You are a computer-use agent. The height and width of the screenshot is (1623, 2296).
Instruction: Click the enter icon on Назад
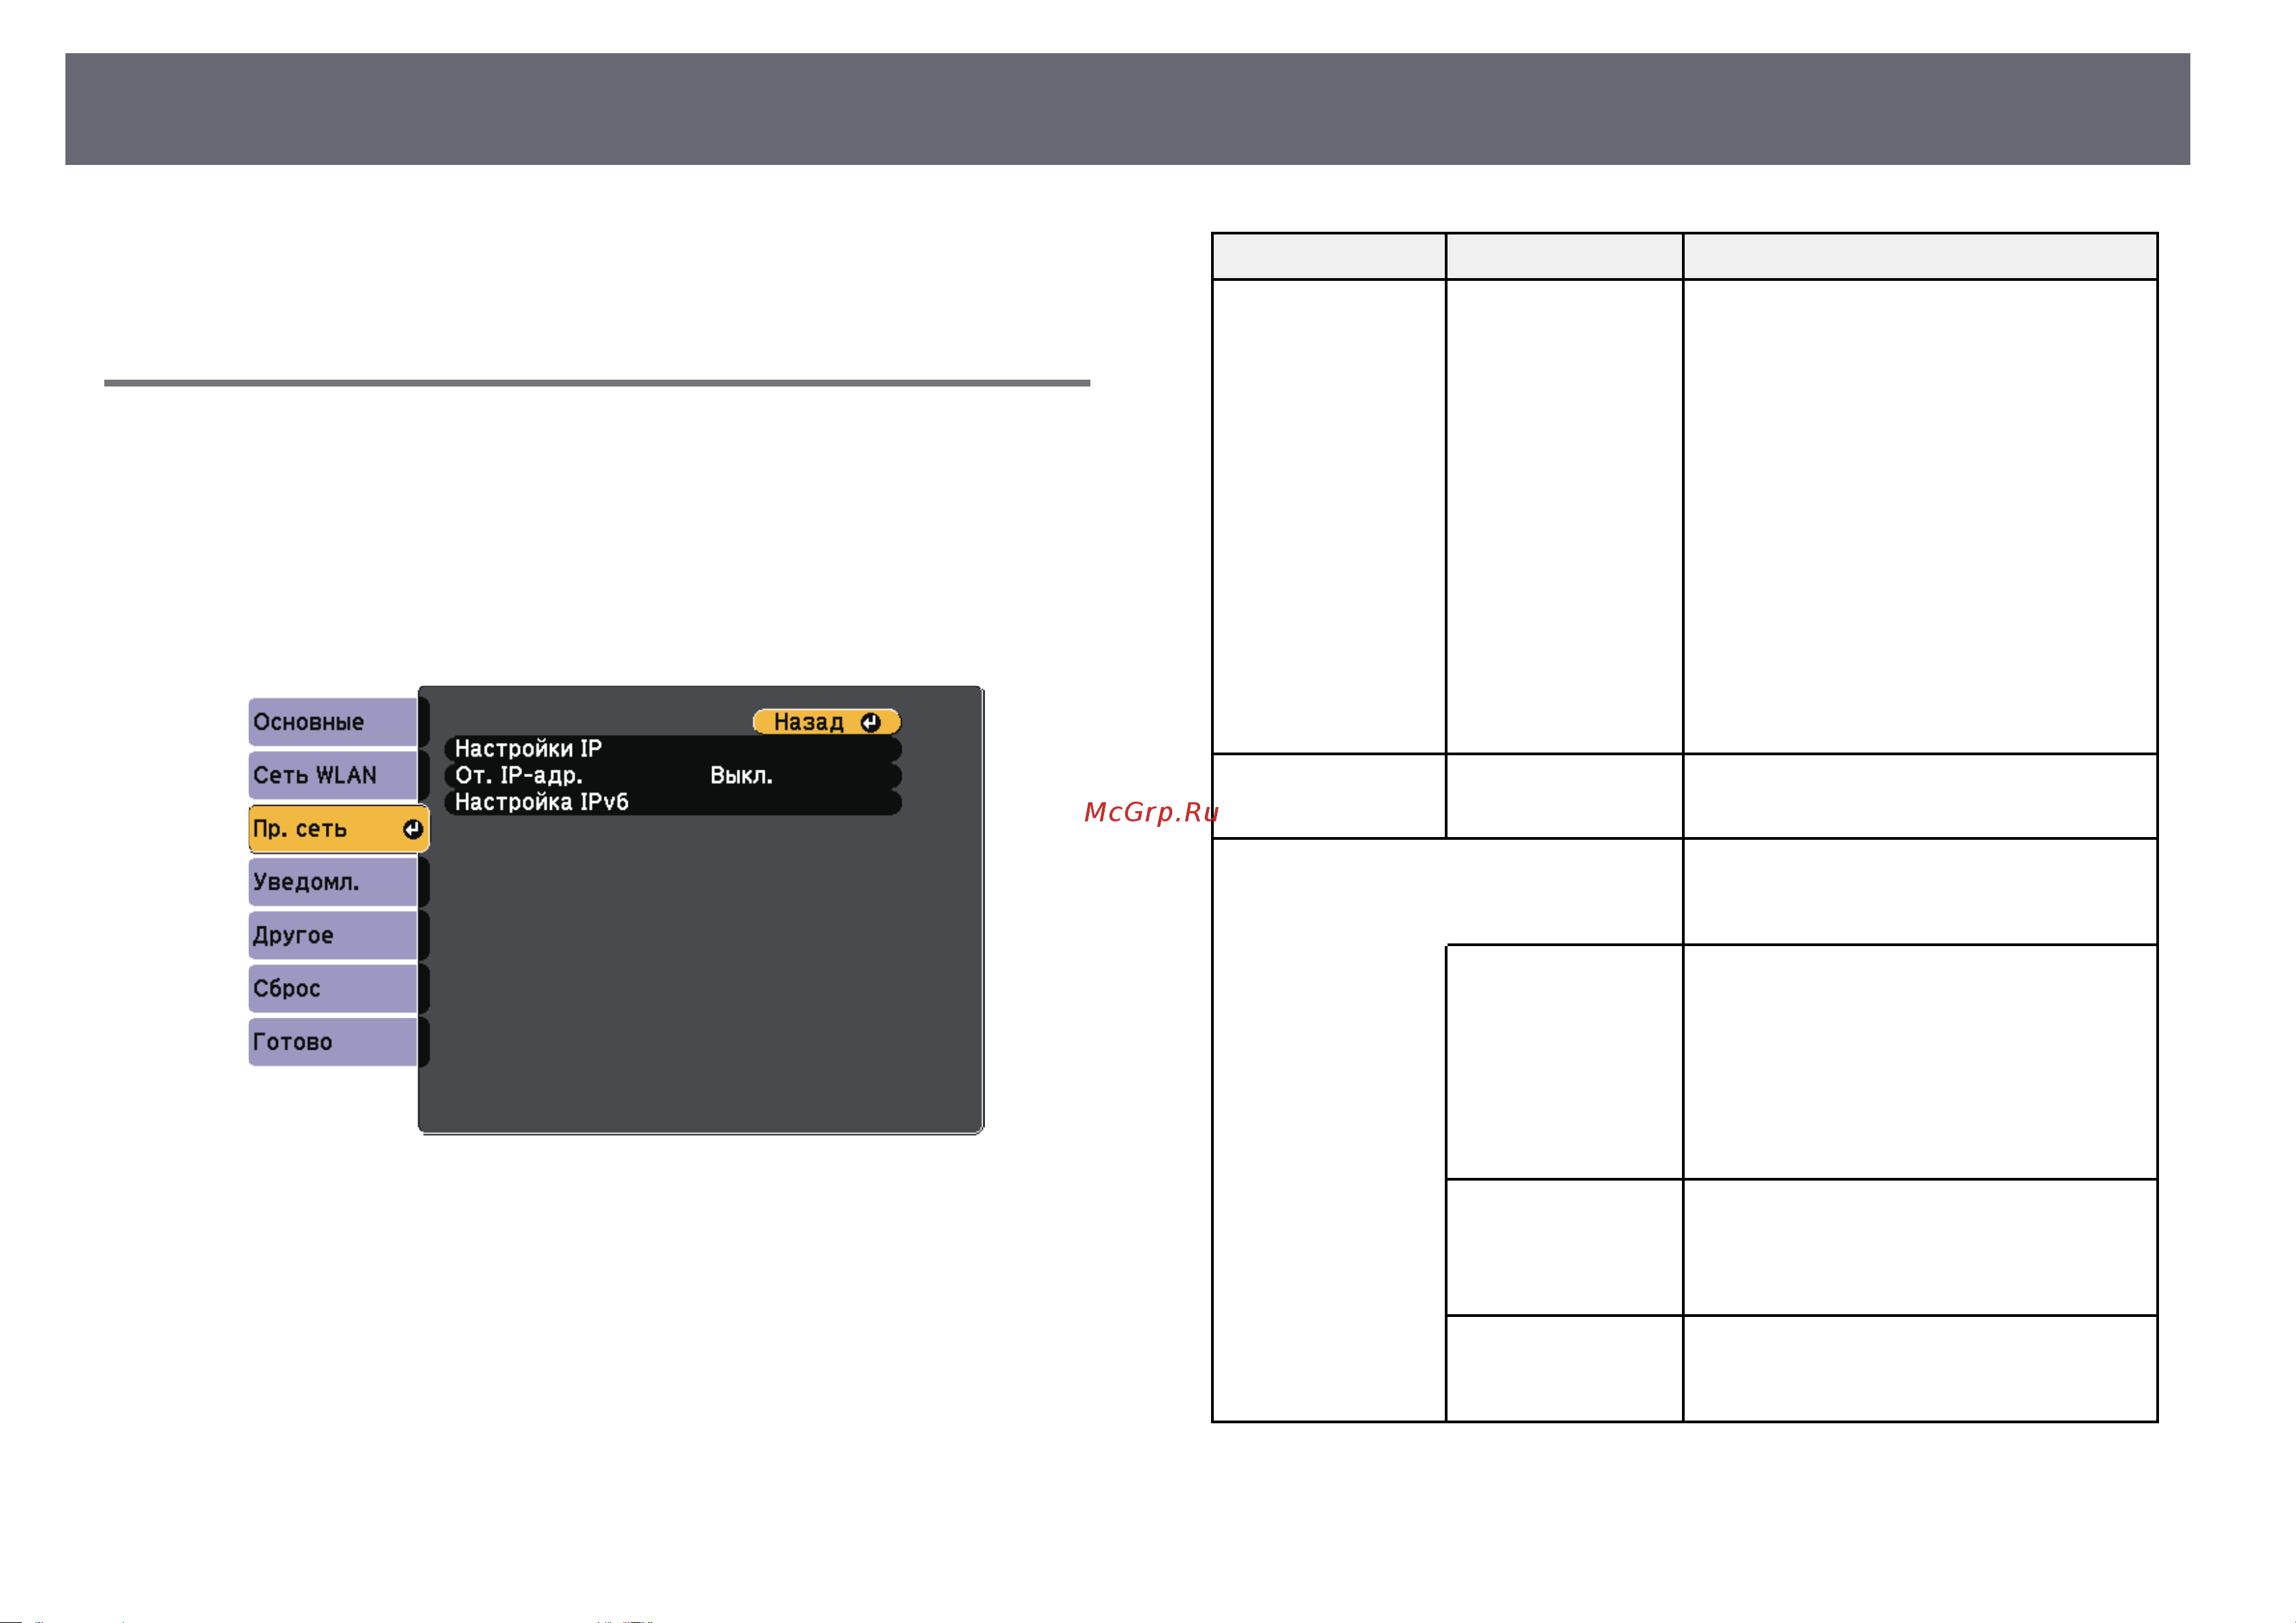point(871,722)
